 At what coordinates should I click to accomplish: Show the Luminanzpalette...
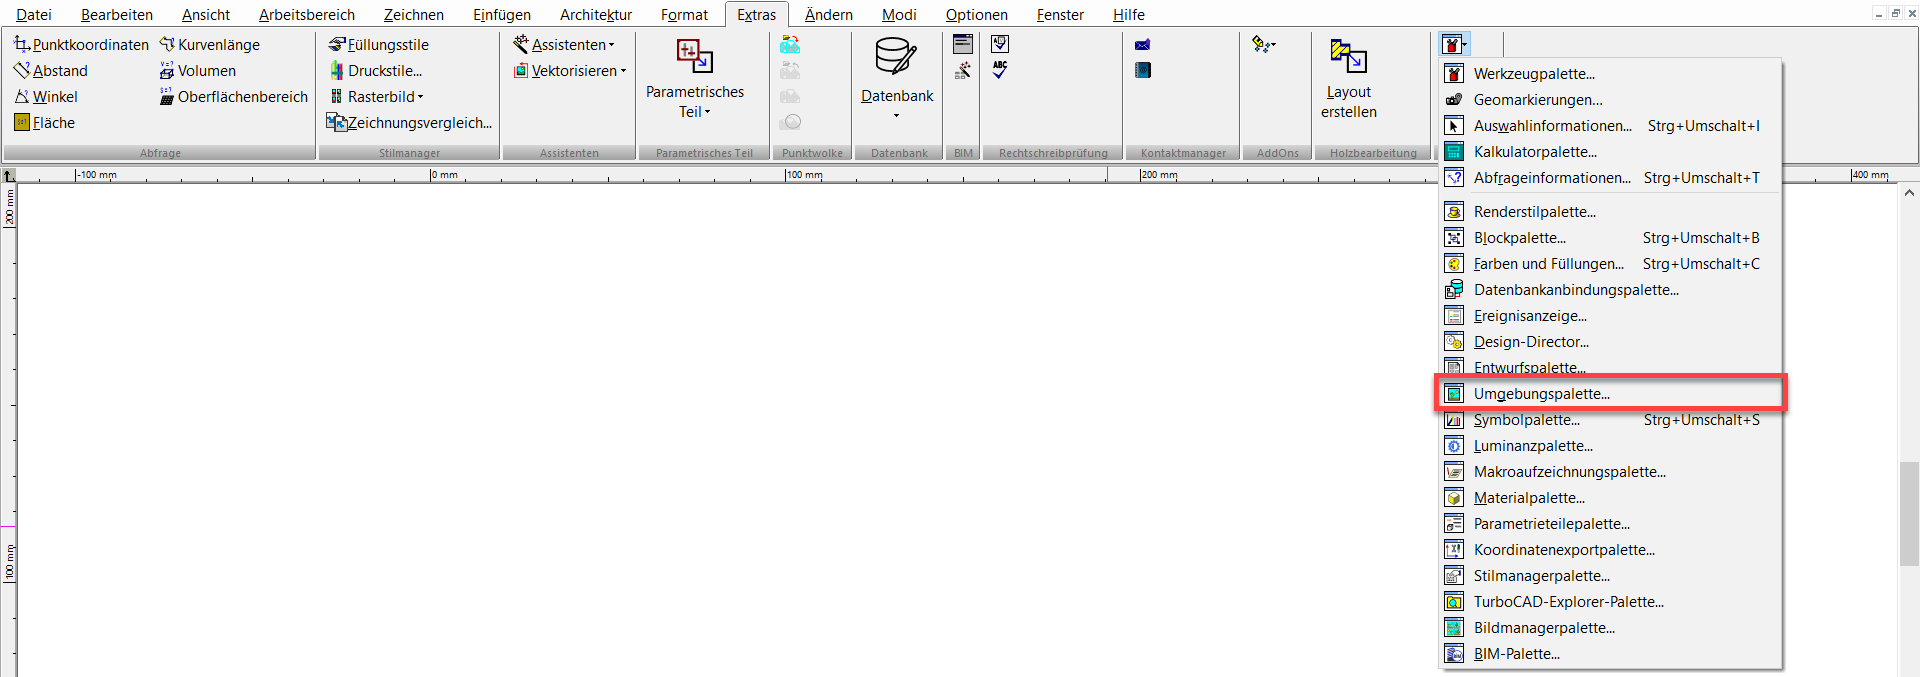point(1610,446)
